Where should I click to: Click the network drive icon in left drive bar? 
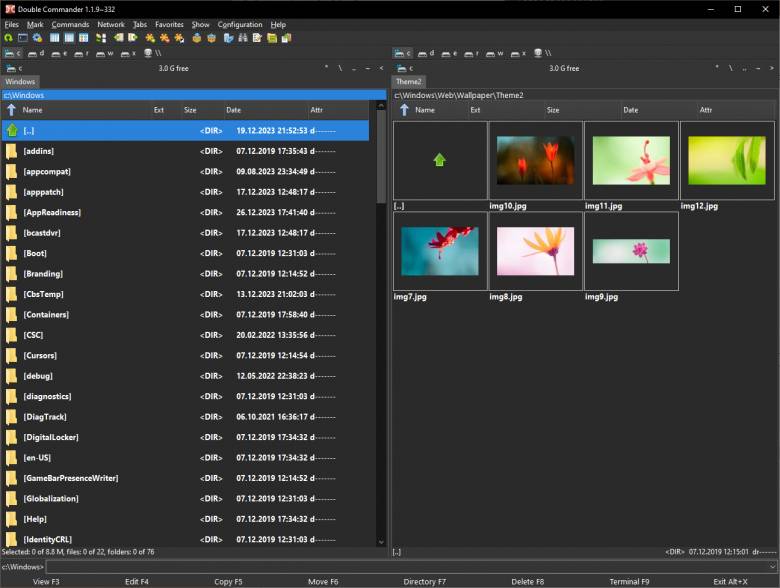click(150, 53)
